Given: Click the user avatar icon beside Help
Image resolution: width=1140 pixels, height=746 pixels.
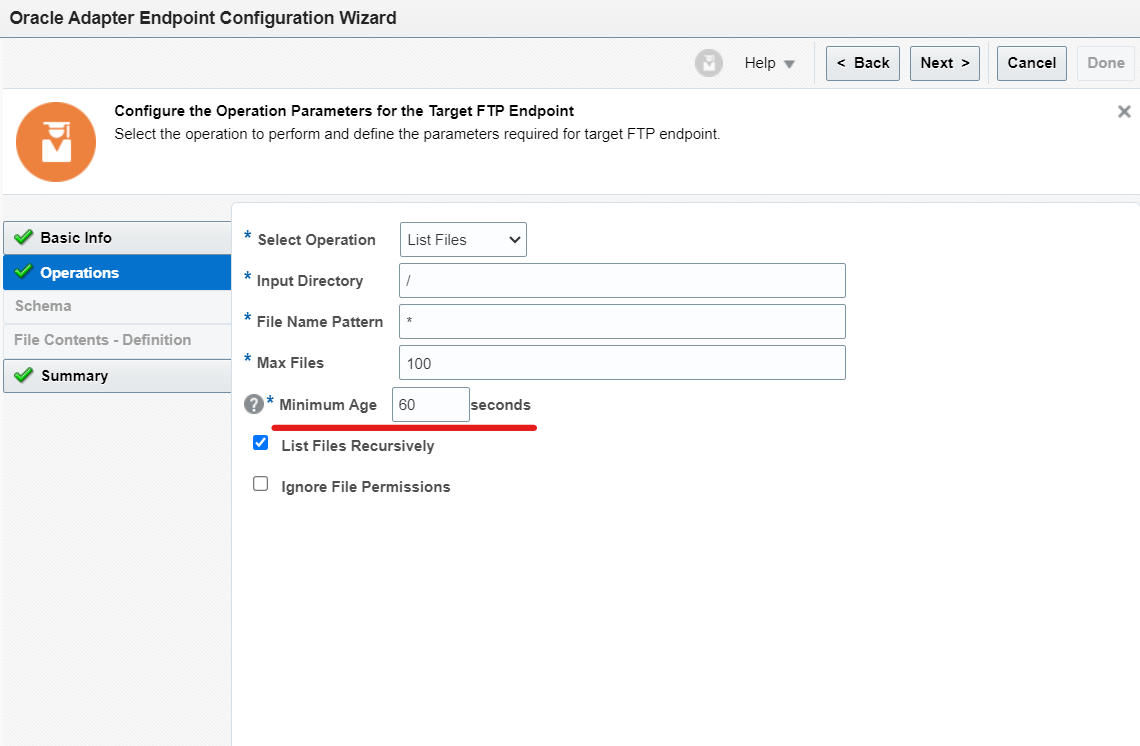Looking at the screenshot, I should click(x=709, y=63).
